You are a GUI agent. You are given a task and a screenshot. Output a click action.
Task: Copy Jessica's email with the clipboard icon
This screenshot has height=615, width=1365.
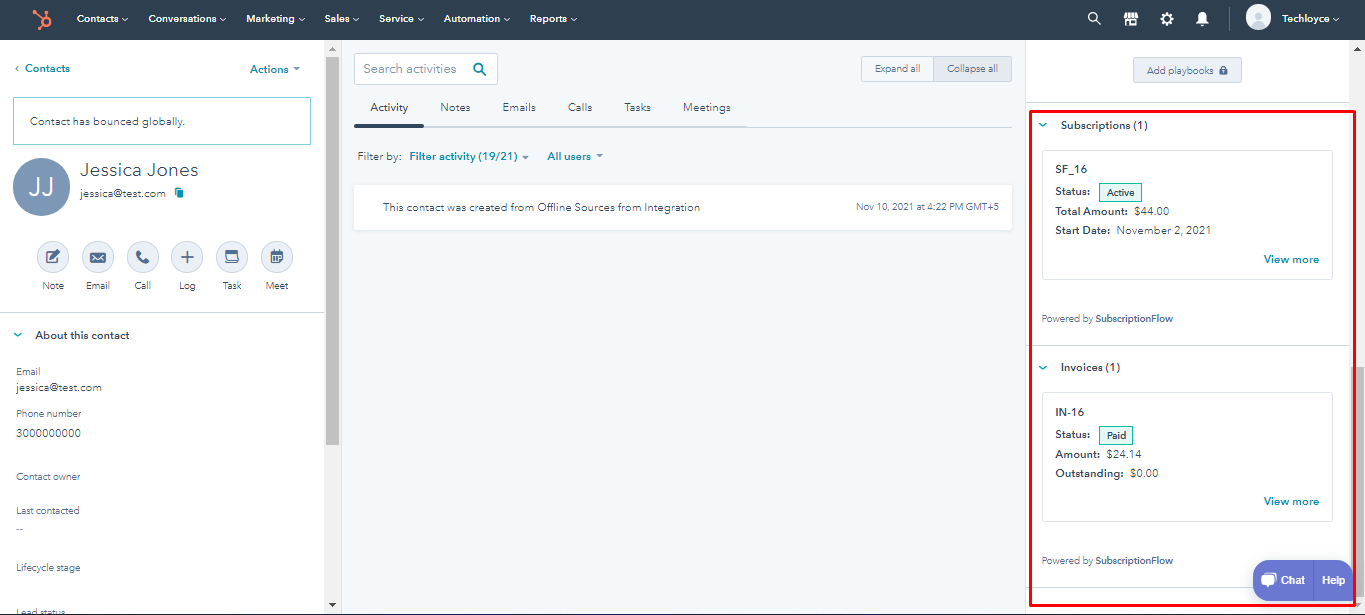click(x=180, y=193)
